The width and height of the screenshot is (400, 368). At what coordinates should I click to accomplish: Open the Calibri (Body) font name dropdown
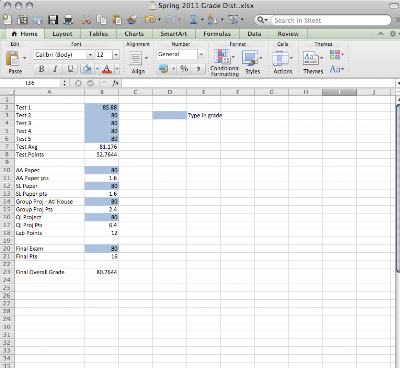pos(90,55)
